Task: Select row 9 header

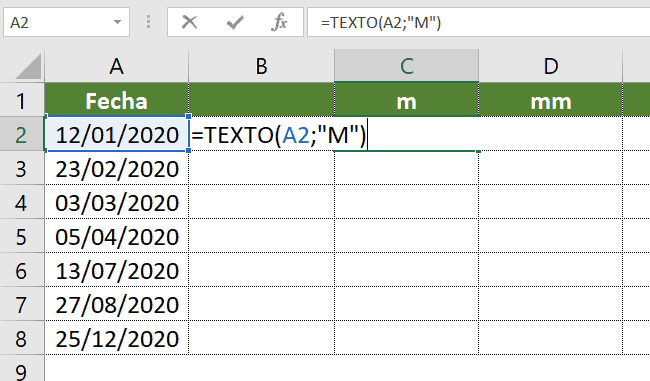Action: point(22,369)
